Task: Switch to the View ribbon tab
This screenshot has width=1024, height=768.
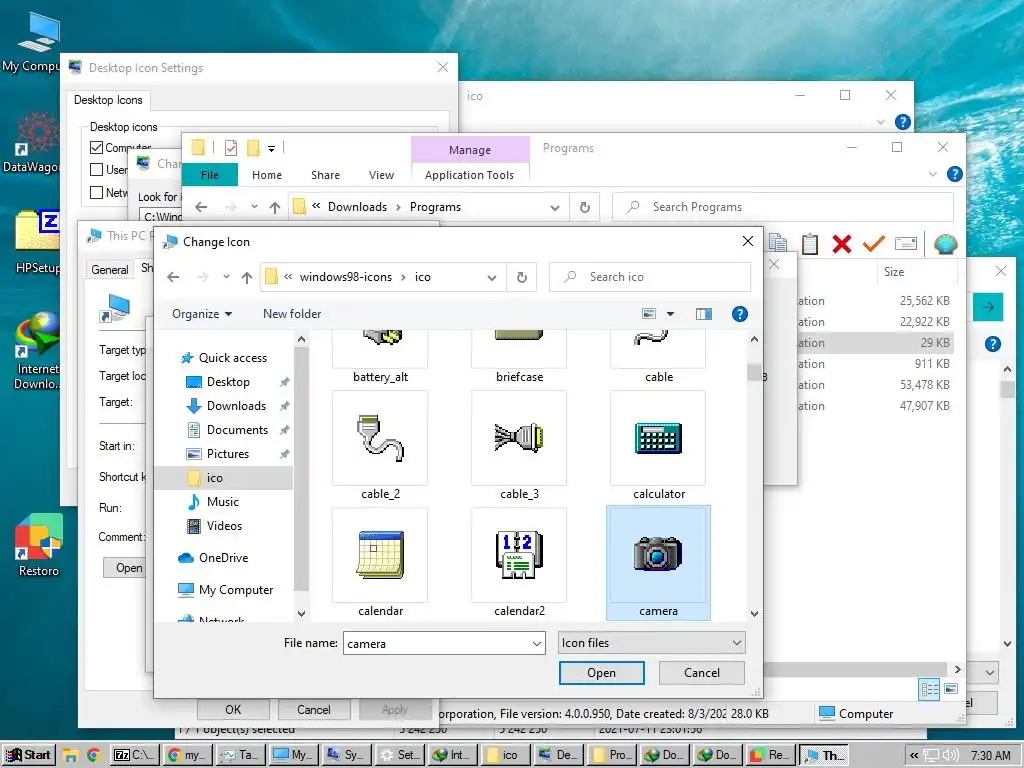Action: pos(381,175)
